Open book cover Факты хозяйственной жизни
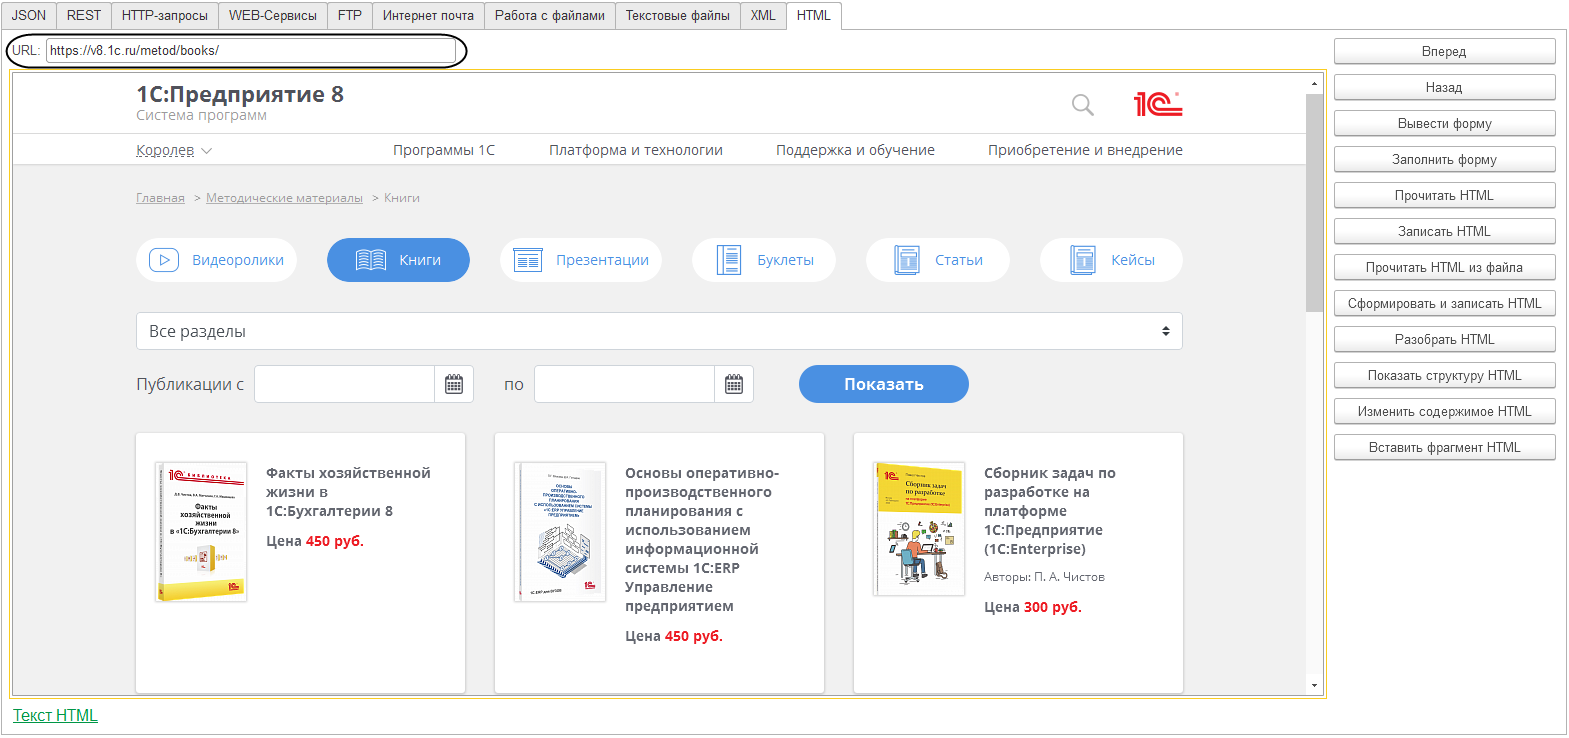Viewport: 1569px width, 738px height. click(201, 531)
